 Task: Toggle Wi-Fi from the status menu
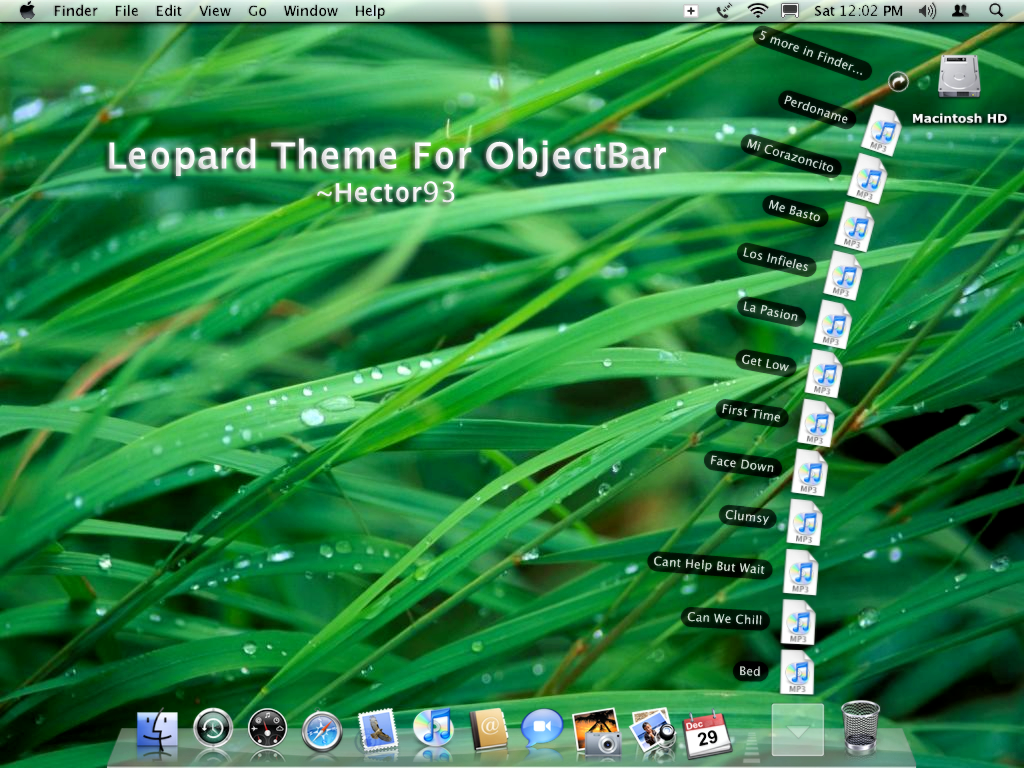(757, 11)
